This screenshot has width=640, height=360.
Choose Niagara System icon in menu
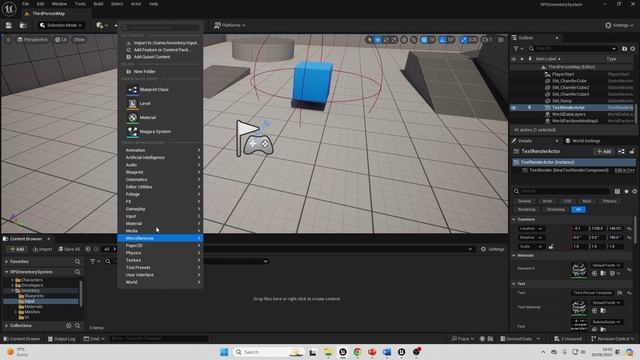coord(132,131)
